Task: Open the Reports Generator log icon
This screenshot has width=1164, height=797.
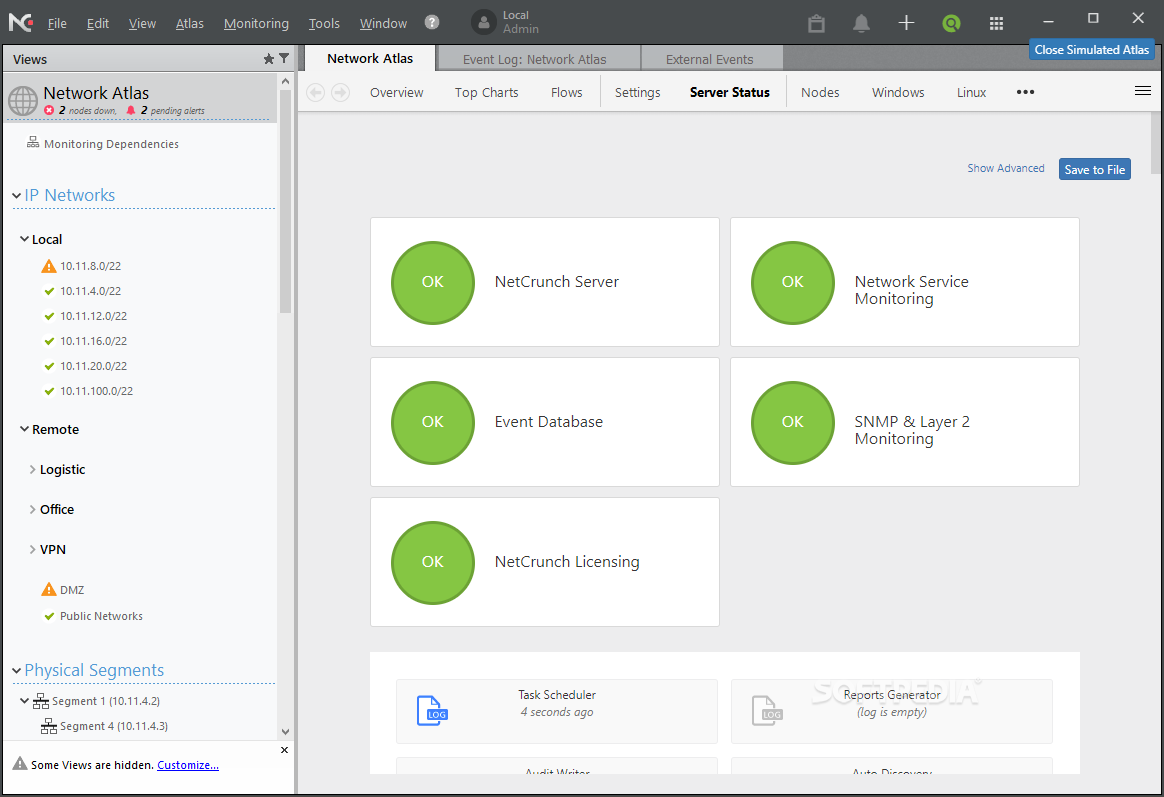Action: (x=767, y=710)
